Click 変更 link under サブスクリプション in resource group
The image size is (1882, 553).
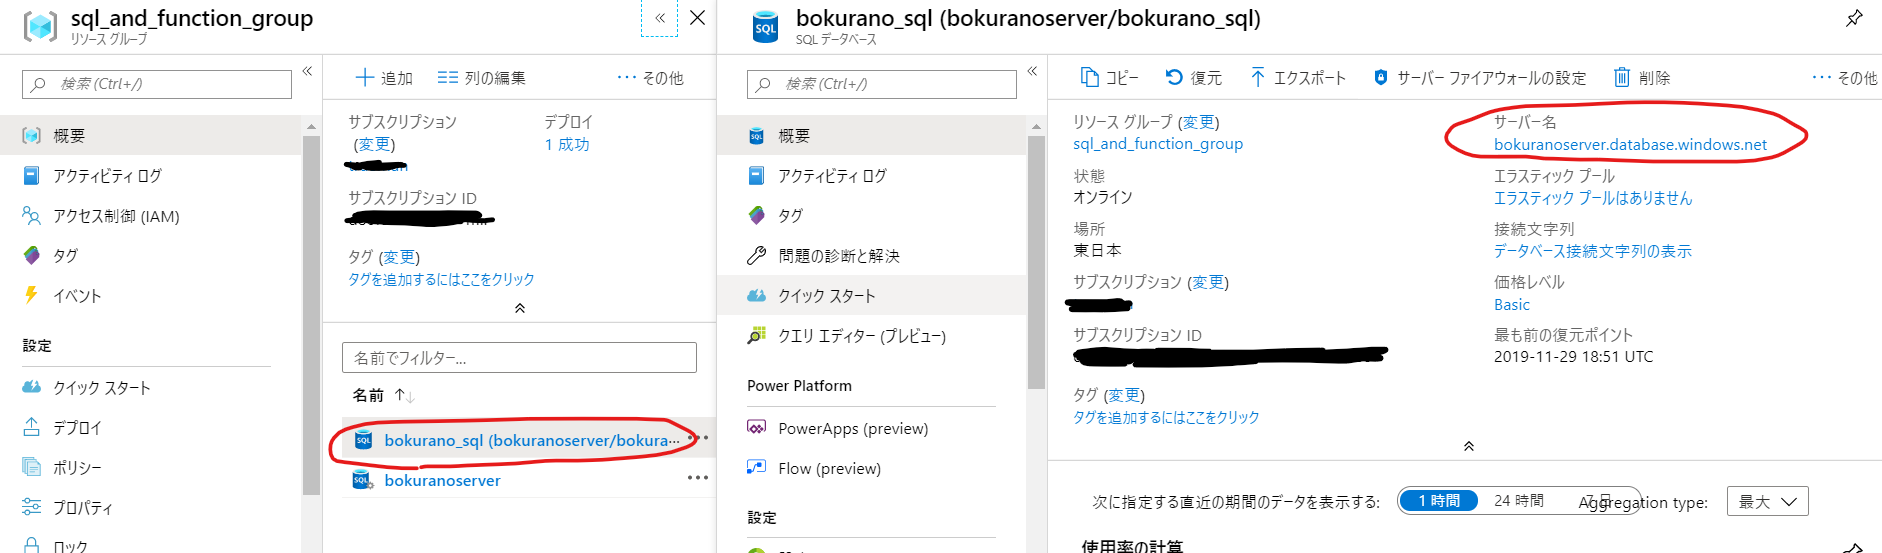tap(375, 144)
